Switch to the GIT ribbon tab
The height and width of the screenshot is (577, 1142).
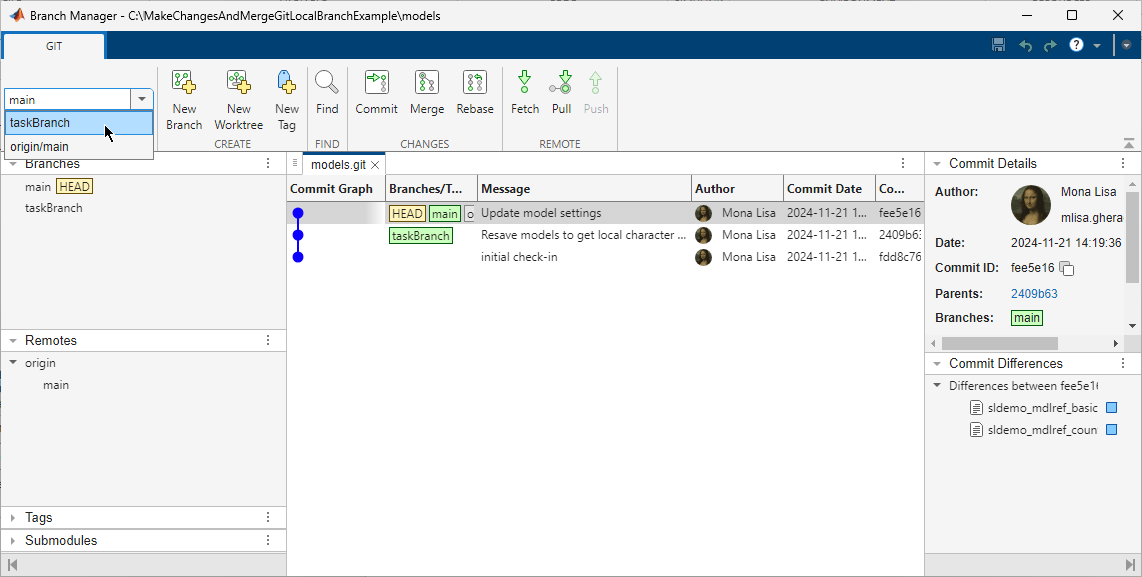[53, 46]
